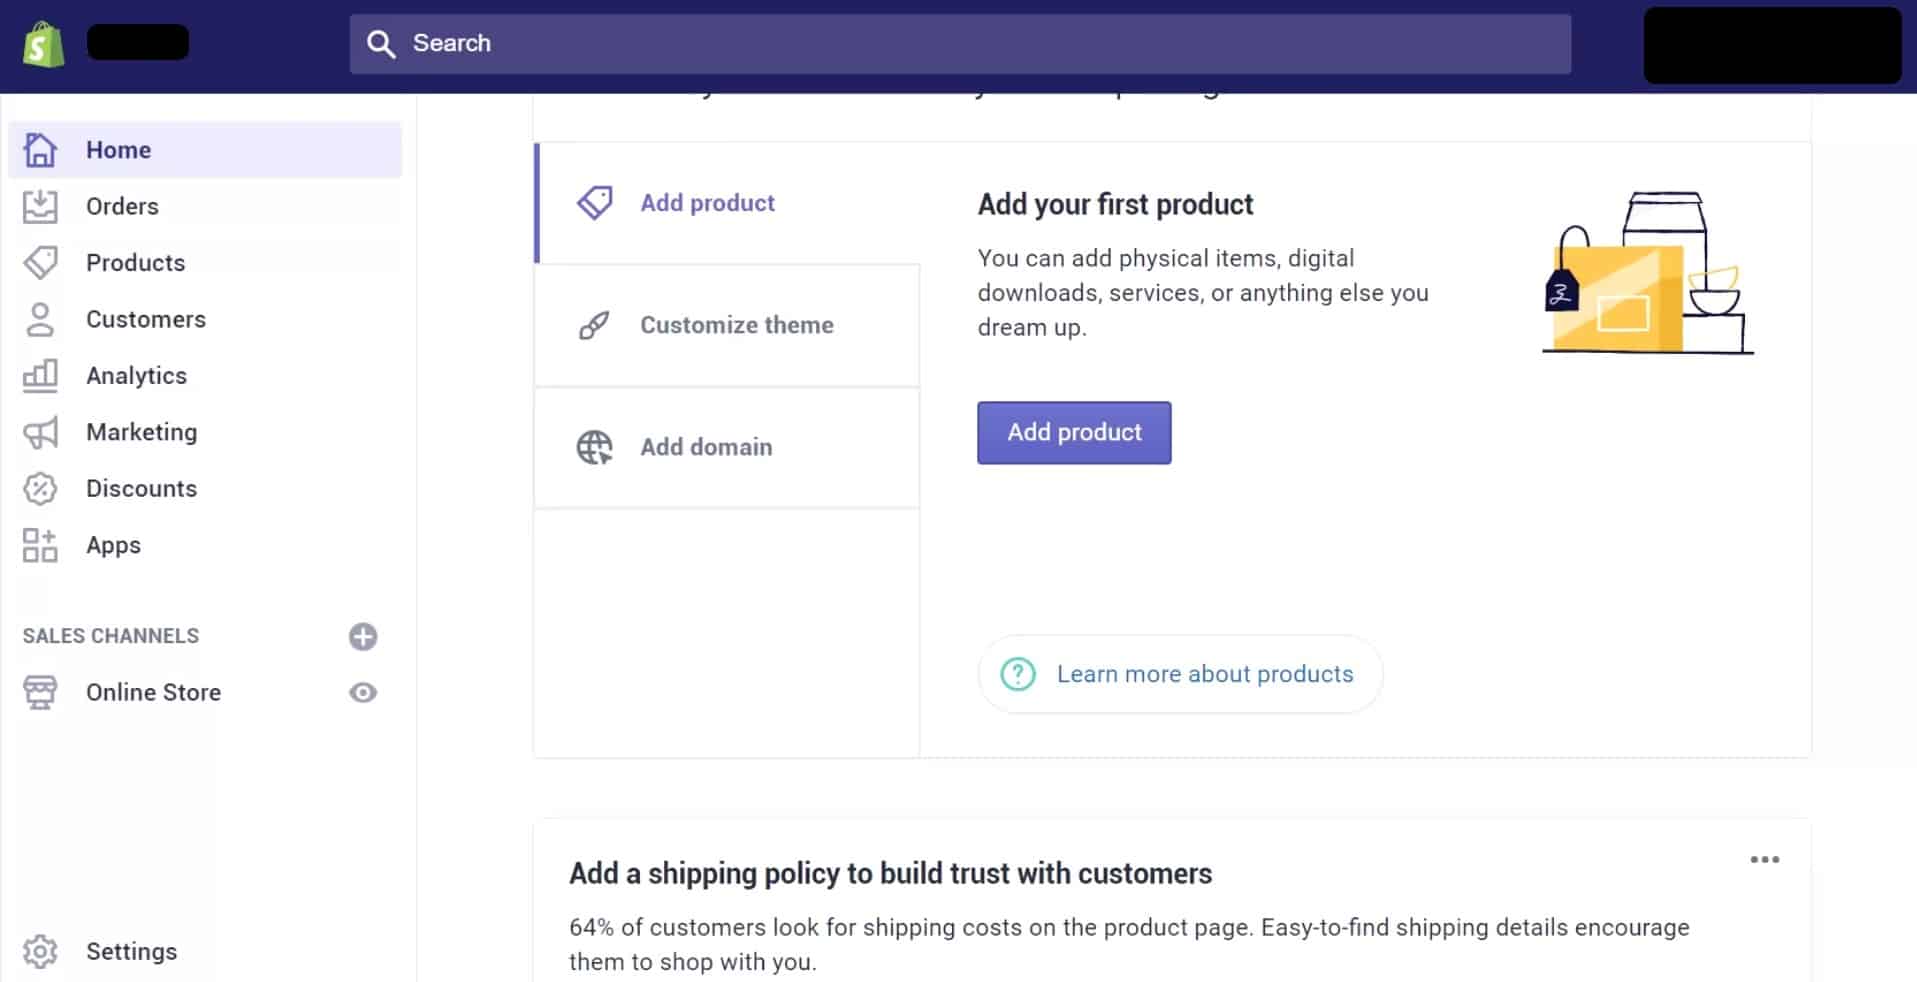Image resolution: width=1917 pixels, height=982 pixels.
Task: Open Online Store sales channel
Action: tap(153, 692)
